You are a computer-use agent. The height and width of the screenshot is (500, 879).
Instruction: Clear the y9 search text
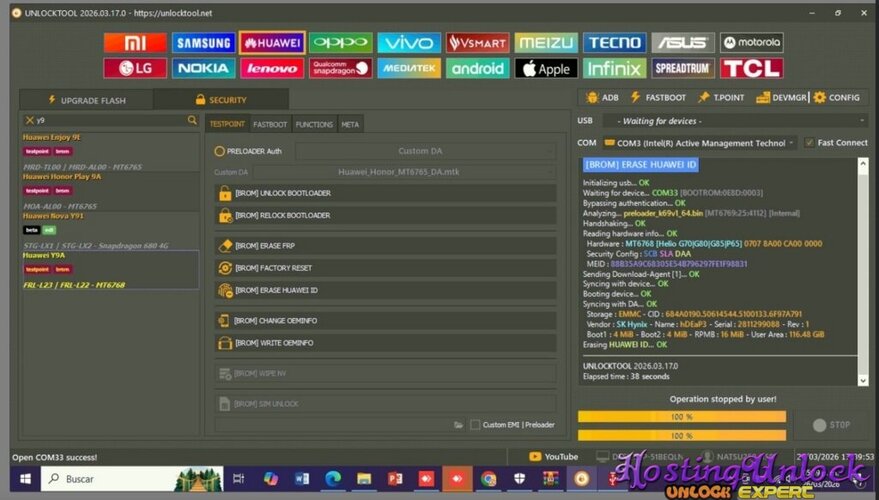(x=30, y=120)
